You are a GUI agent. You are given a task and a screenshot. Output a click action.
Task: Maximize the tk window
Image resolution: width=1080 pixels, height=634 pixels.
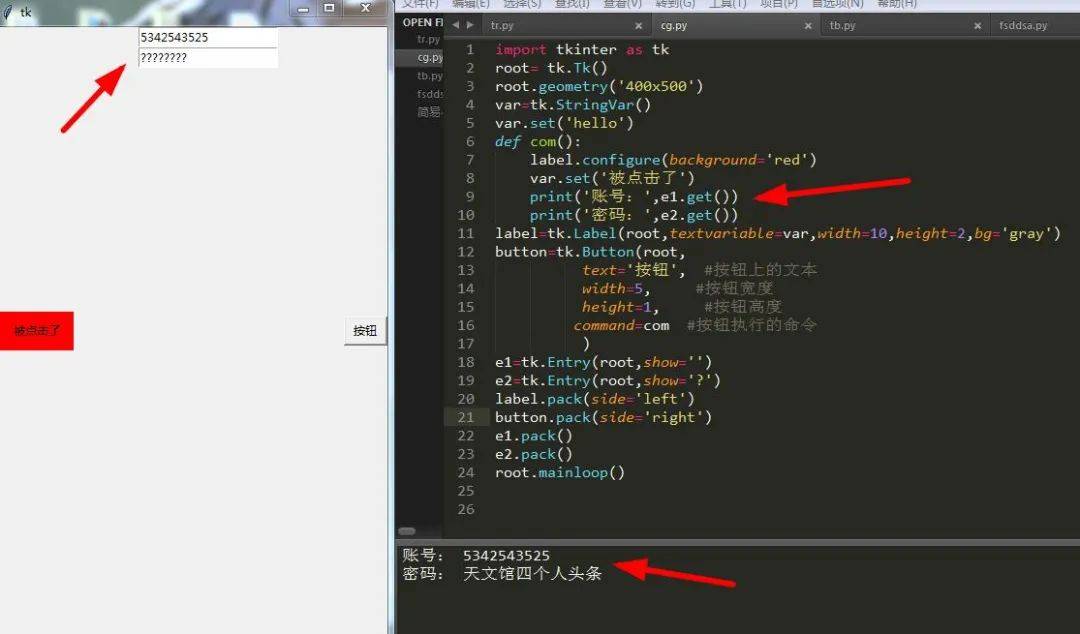329,8
